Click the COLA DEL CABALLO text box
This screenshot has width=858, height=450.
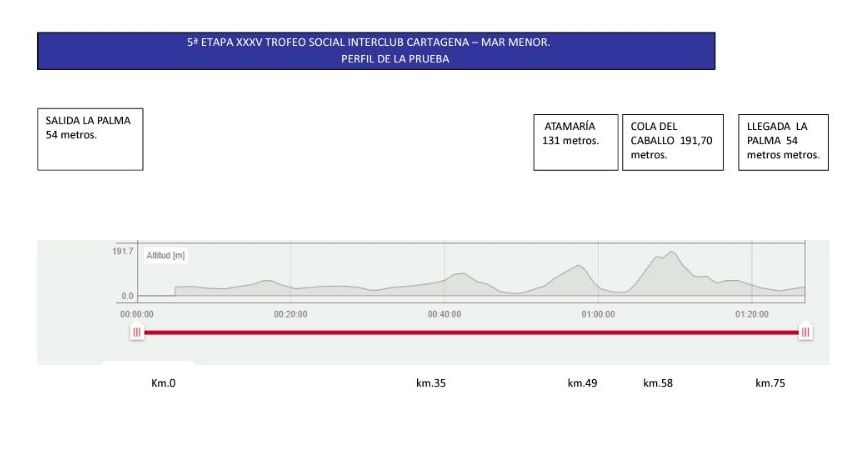[x=672, y=142]
